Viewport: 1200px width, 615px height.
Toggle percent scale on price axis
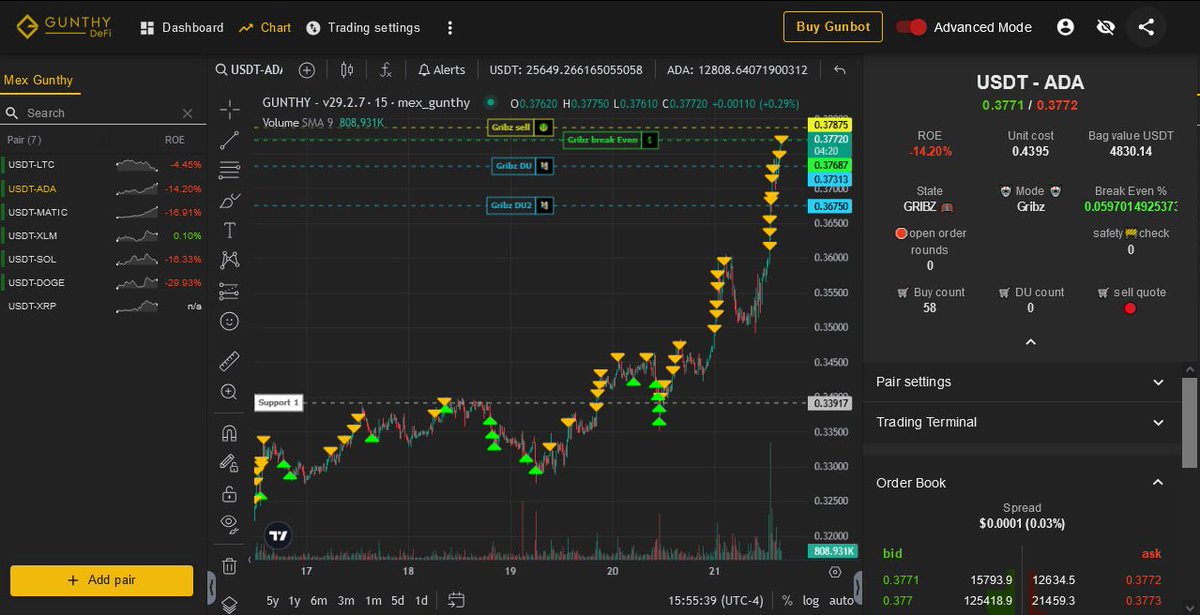pos(787,601)
